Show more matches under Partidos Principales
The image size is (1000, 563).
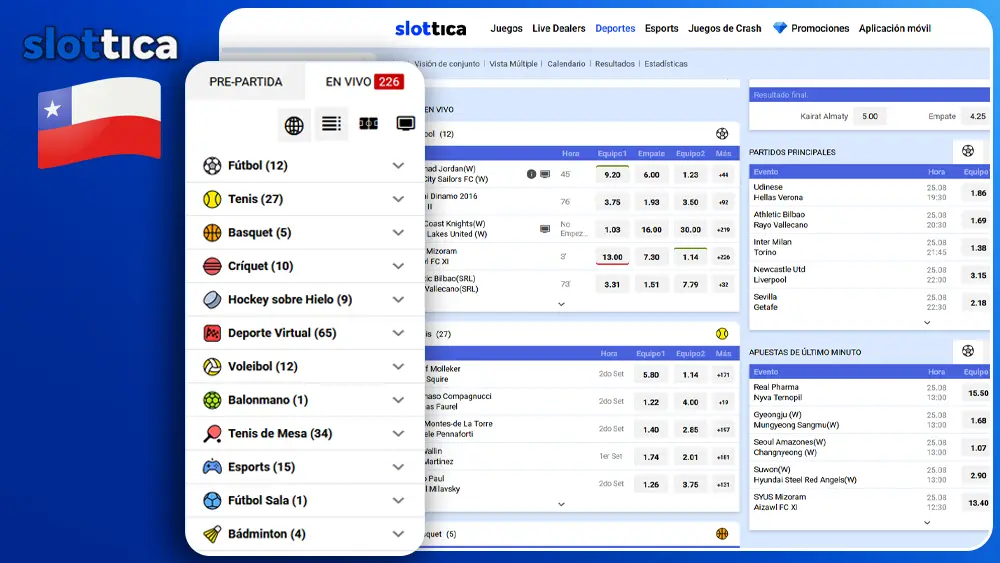click(927, 322)
